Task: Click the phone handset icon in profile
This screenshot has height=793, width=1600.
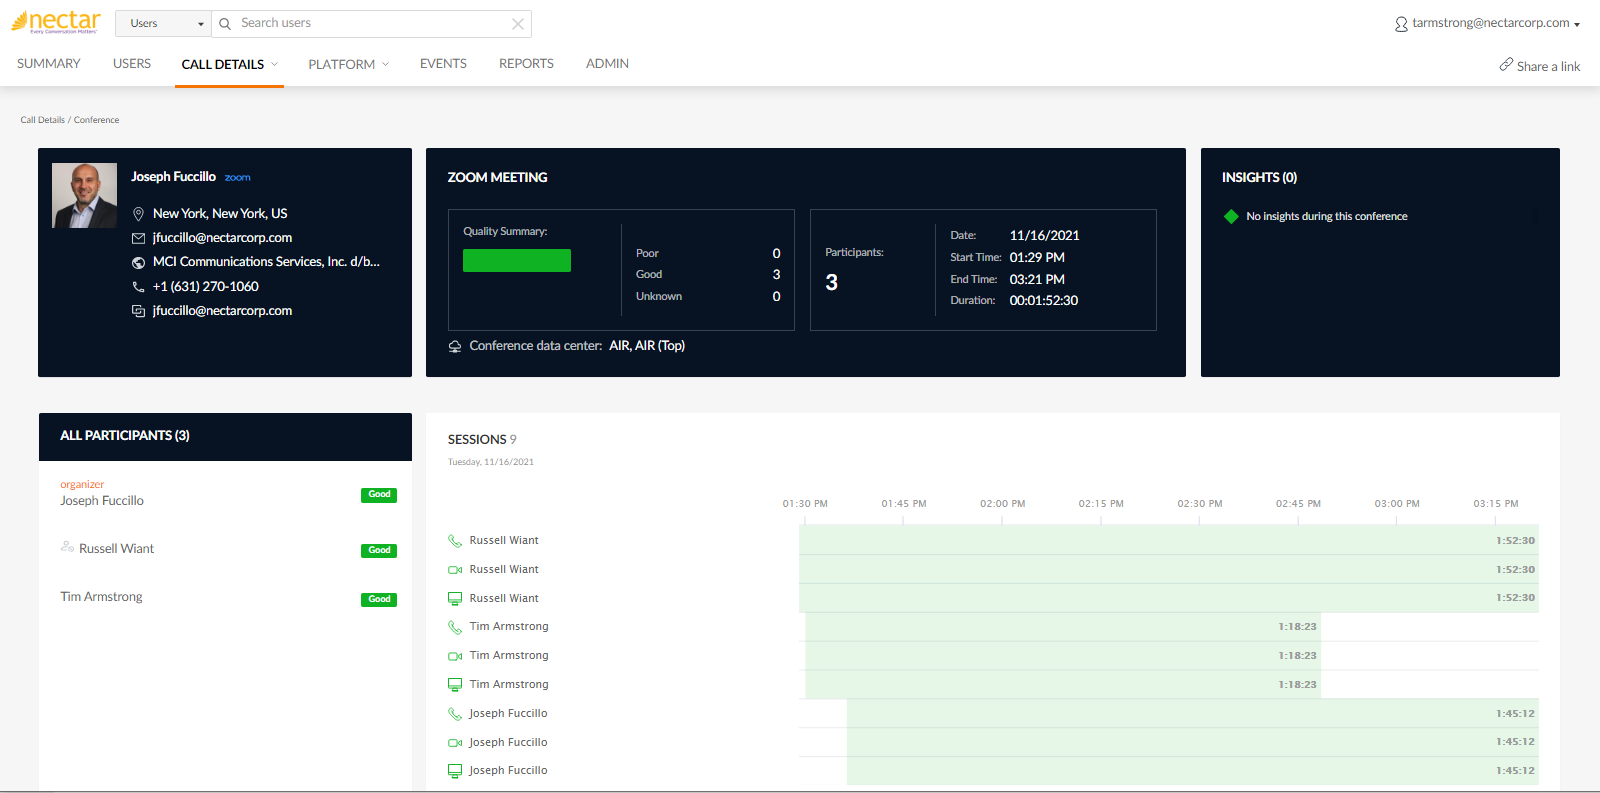Action: [x=138, y=287]
